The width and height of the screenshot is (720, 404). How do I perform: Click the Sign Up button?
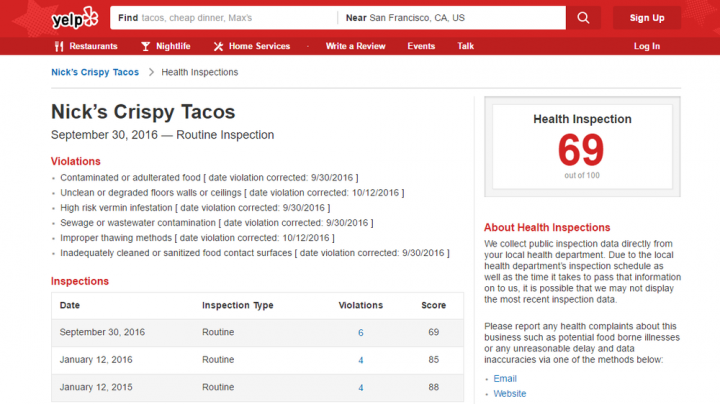click(647, 18)
